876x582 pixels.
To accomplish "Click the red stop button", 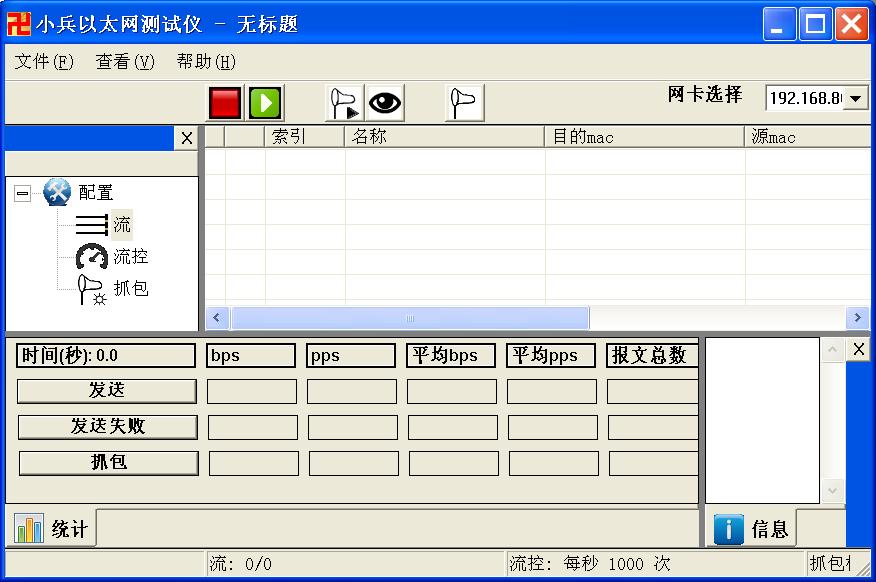I will 225,103.
